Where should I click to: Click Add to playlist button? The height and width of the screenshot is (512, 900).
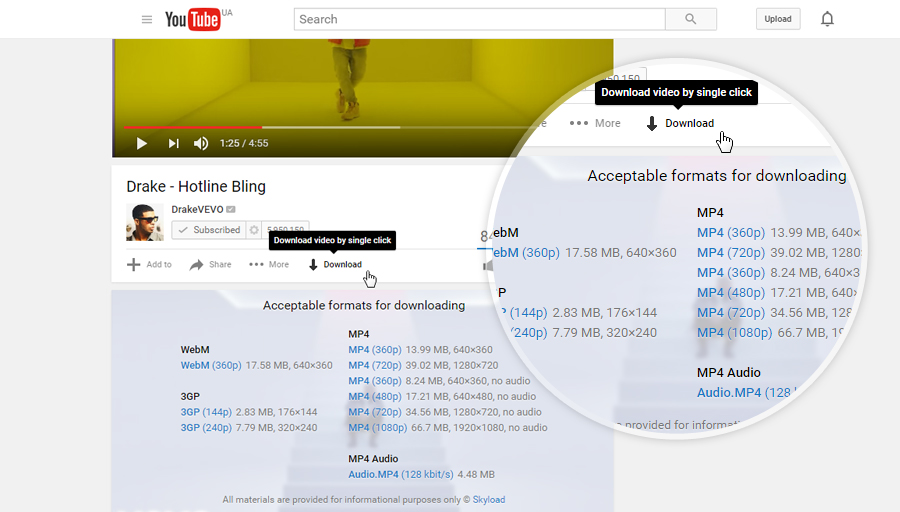click(x=149, y=265)
